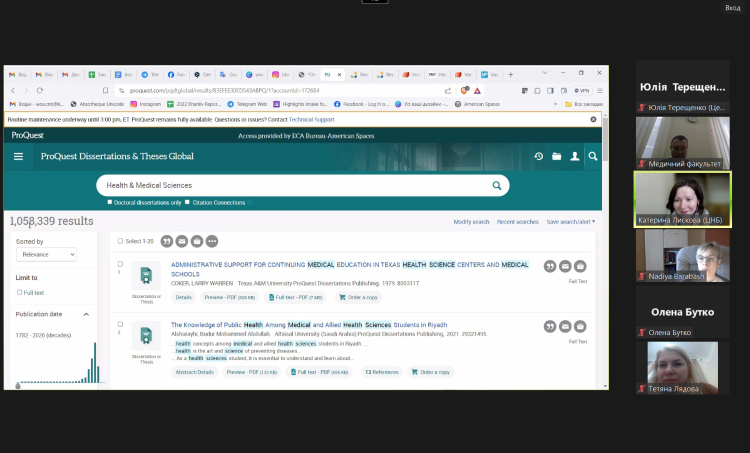The width and height of the screenshot is (750, 453).
Task: Print the Knowledge of Public Health result
Action: click(580, 327)
